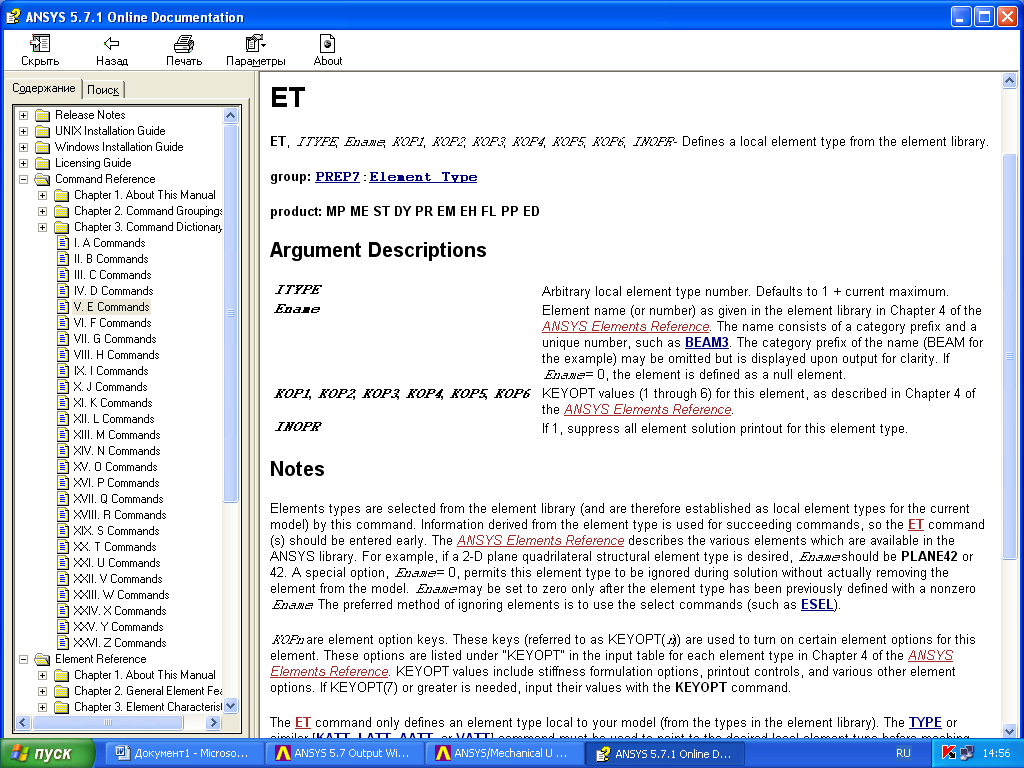The image size is (1024, 768).
Task: Click the Windows Installation Guide folder icon
Action: [42, 147]
